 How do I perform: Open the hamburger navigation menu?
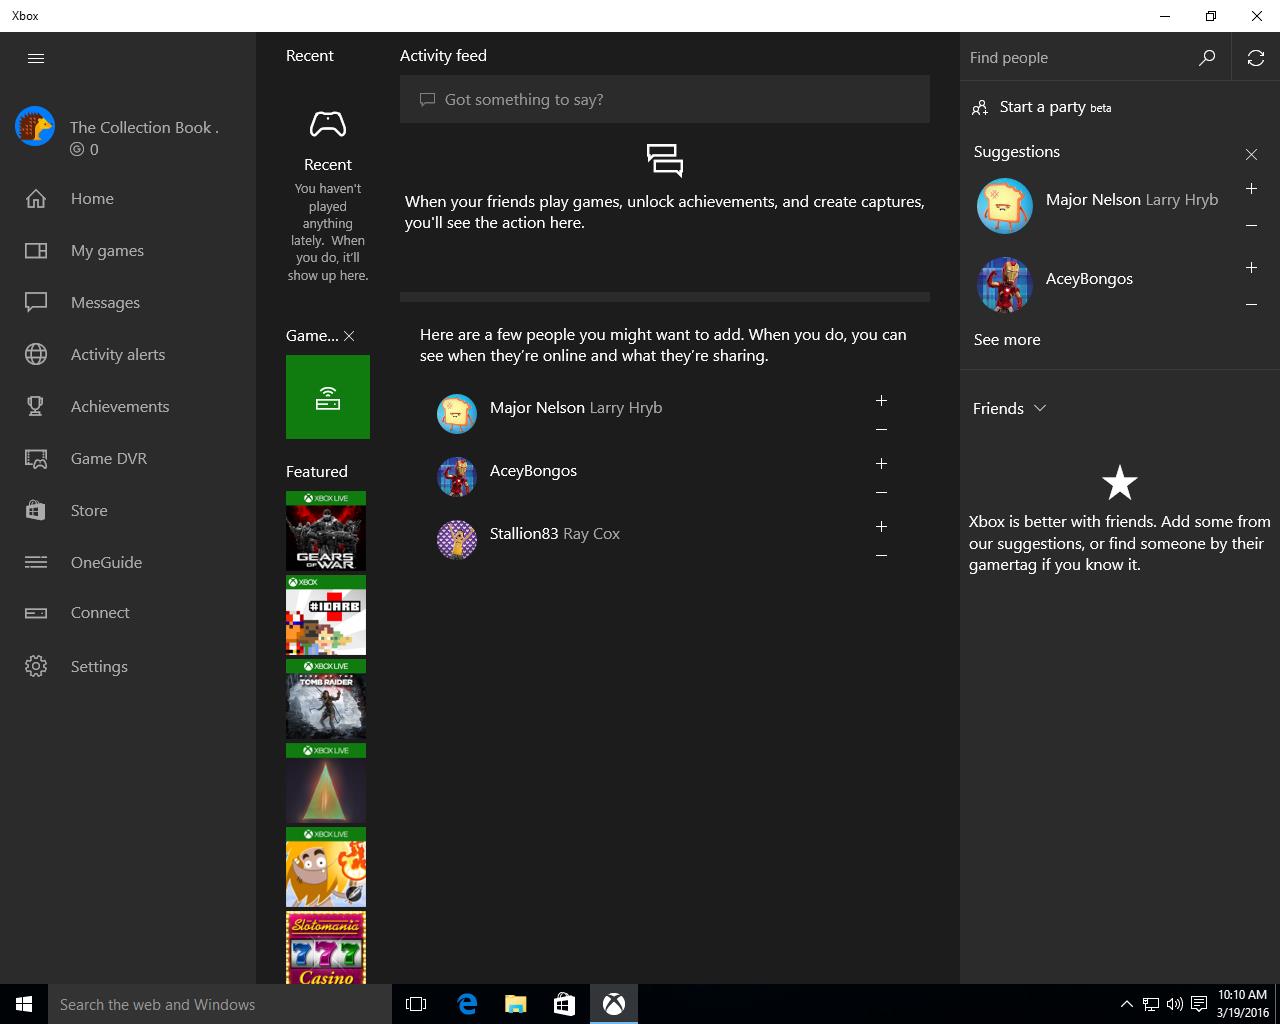point(36,58)
